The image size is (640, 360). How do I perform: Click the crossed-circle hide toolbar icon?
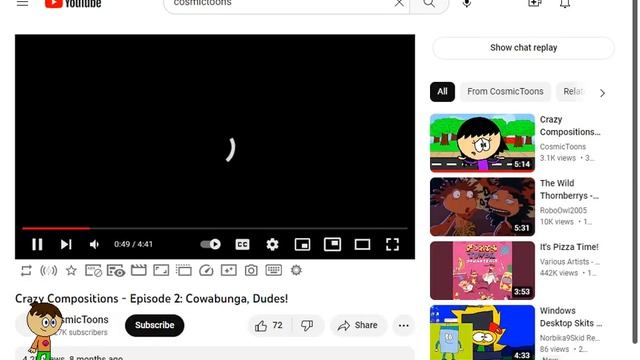[93, 271]
